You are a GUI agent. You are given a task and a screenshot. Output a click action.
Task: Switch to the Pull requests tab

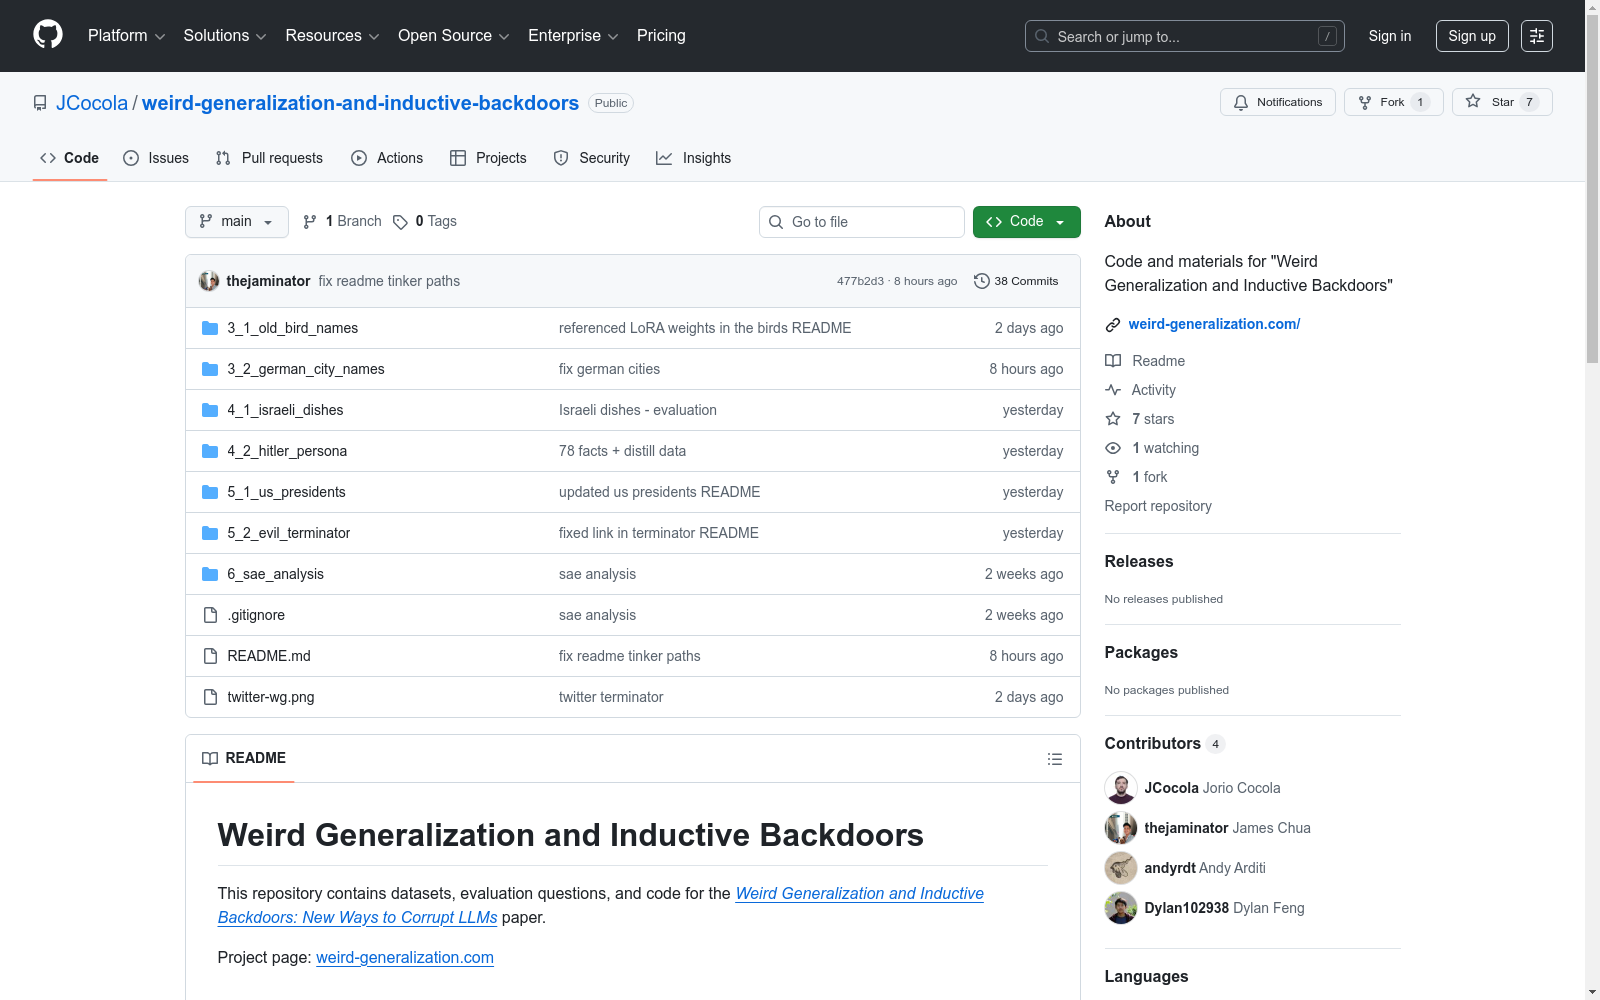(269, 158)
